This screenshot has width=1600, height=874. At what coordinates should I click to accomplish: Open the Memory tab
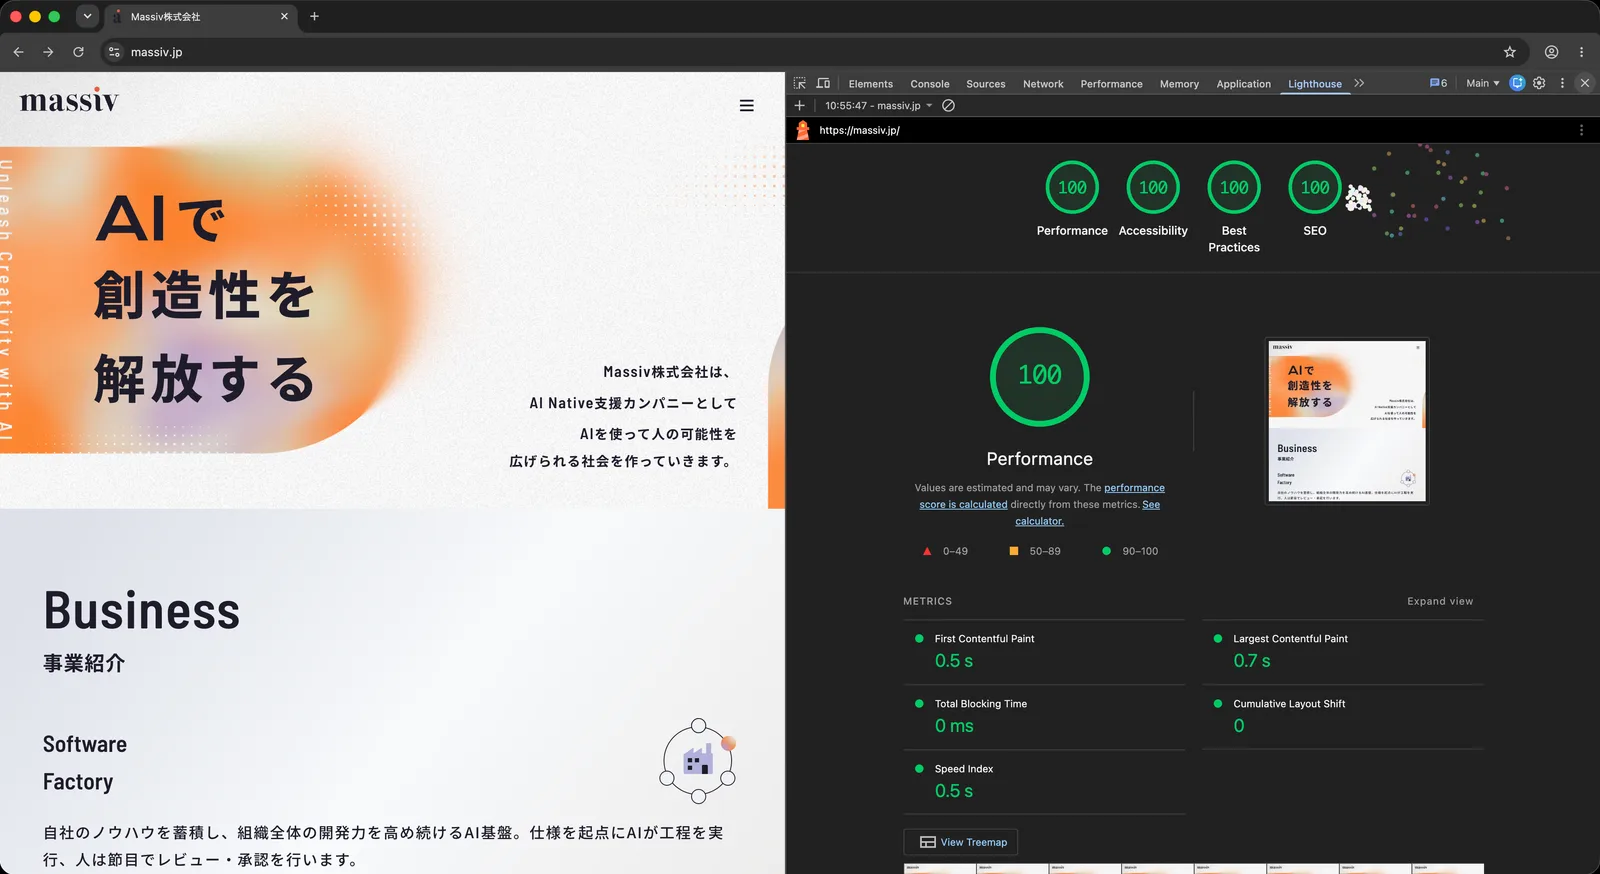tap(1179, 84)
